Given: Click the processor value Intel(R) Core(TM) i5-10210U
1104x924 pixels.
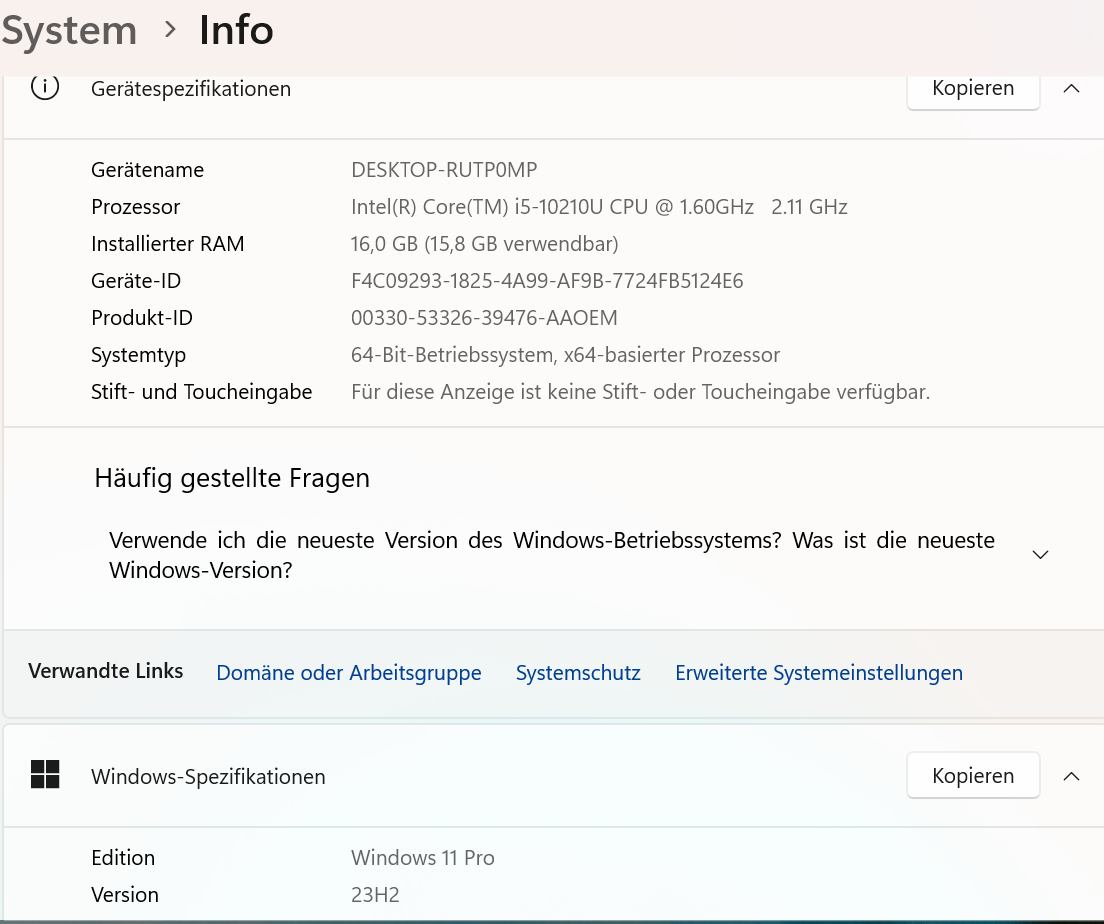Looking at the screenshot, I should 599,207.
